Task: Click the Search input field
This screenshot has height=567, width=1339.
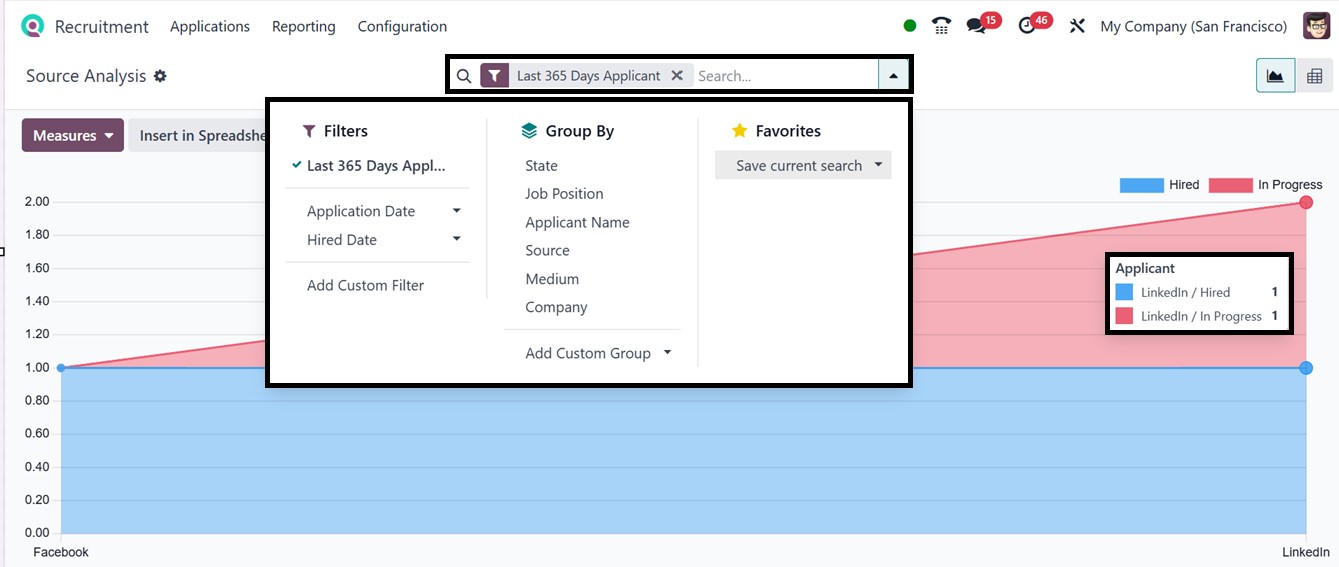Action: (785, 75)
